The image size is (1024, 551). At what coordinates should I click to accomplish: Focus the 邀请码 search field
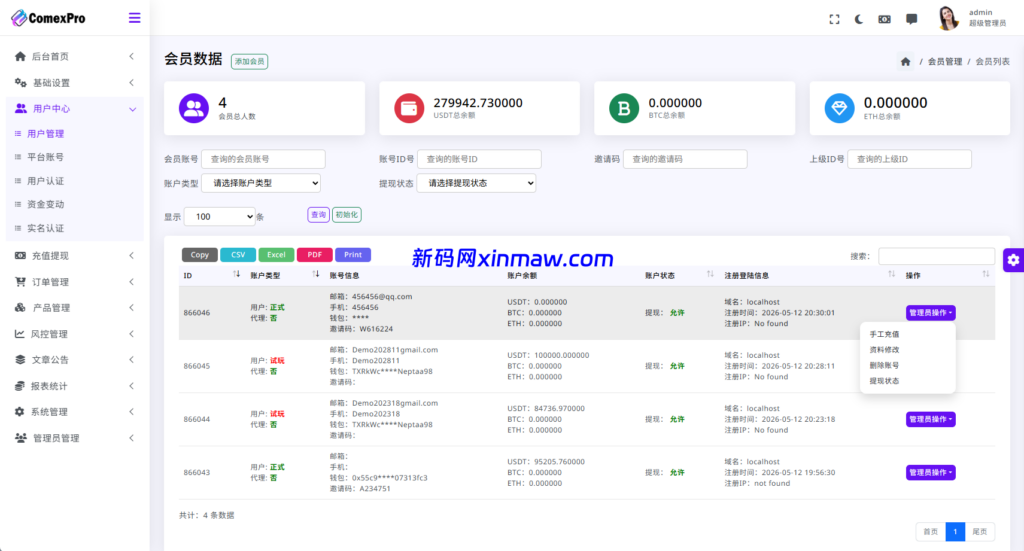coord(685,159)
